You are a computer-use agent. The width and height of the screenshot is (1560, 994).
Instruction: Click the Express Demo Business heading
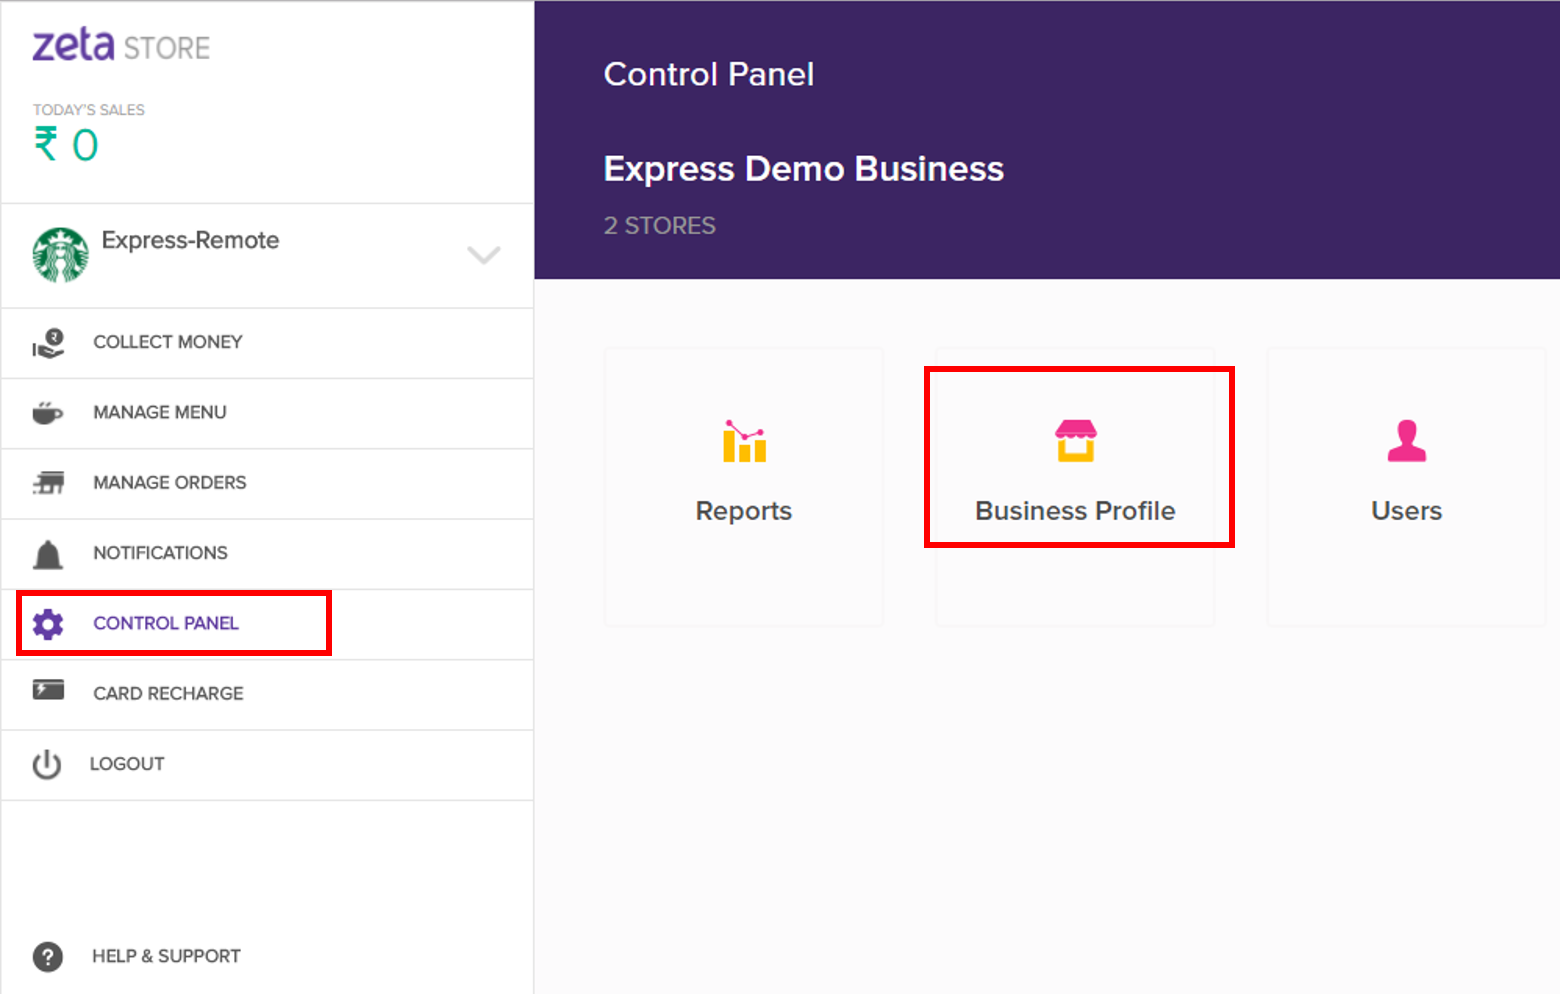coord(804,169)
